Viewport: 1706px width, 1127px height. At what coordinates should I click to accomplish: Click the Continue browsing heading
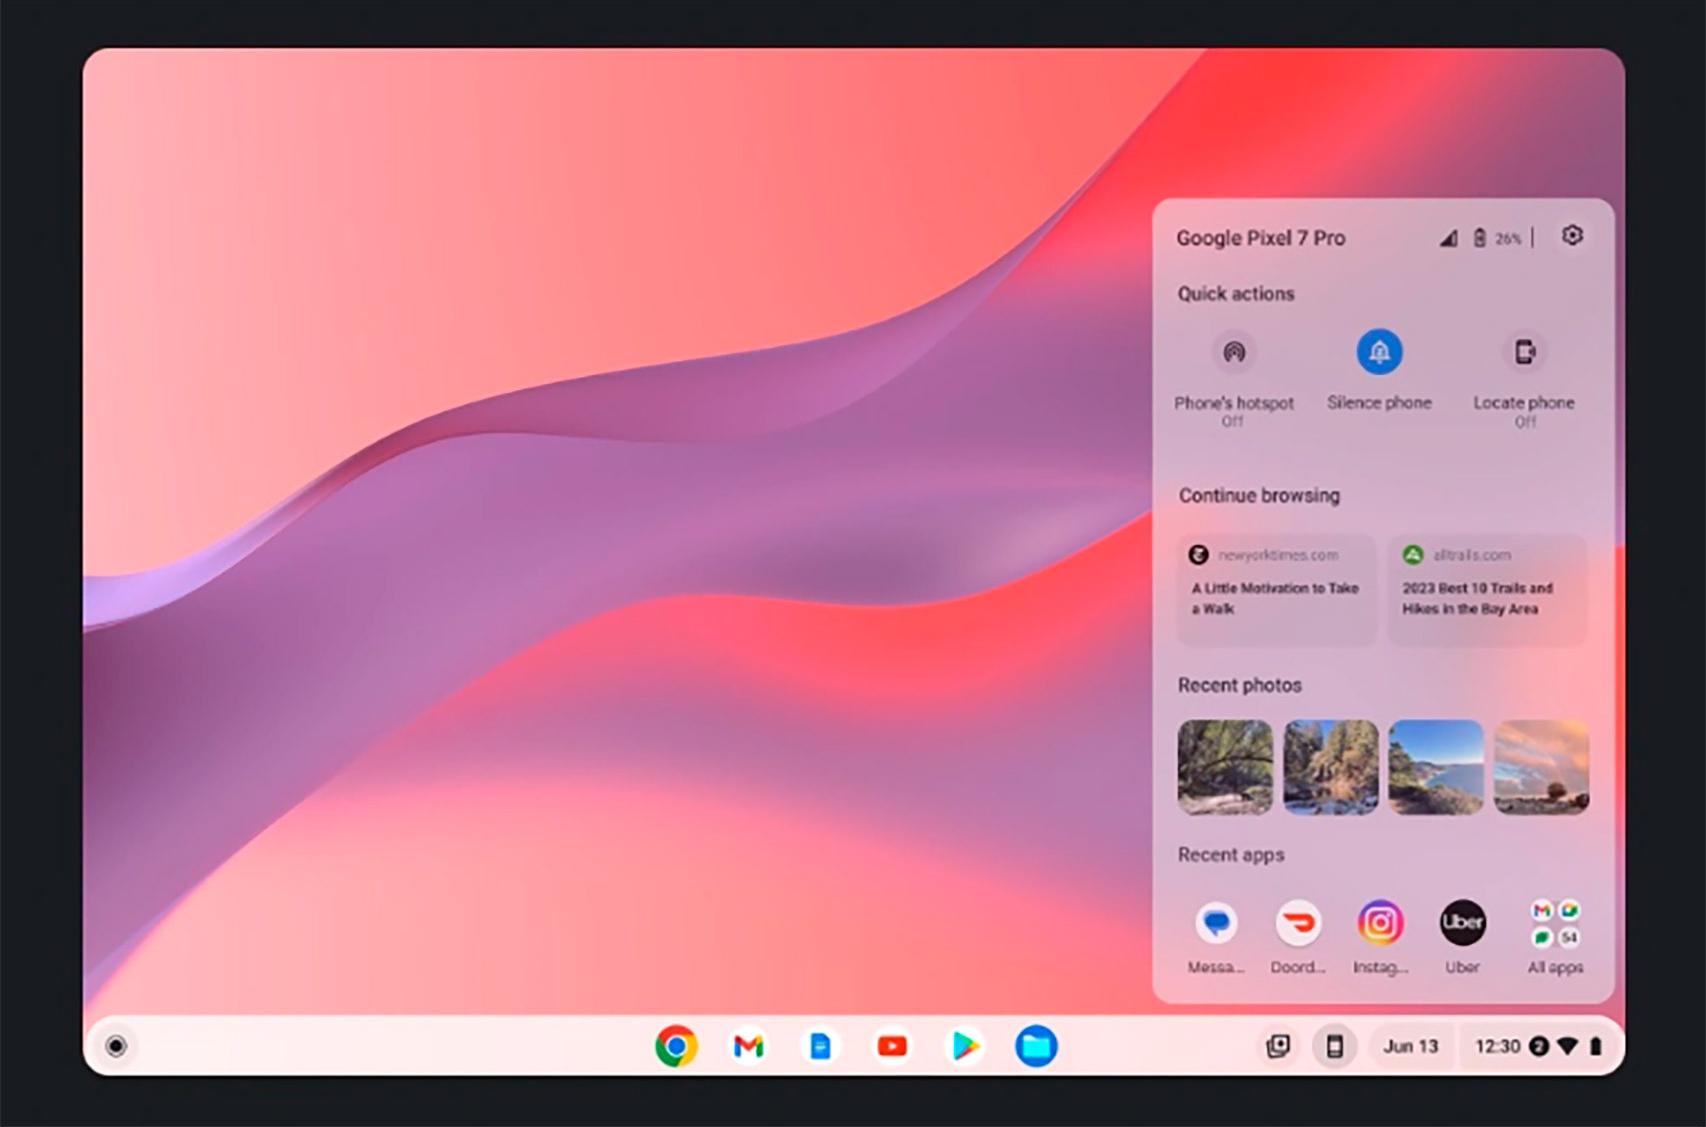pyautogui.click(x=1259, y=495)
